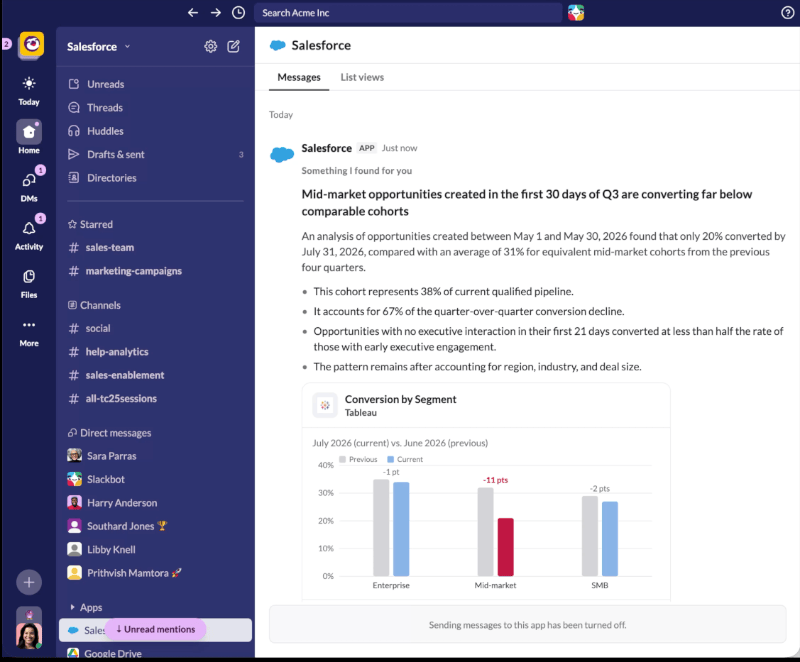This screenshot has height=662, width=800.
Task: Switch to the Messages tab
Action: (x=299, y=77)
